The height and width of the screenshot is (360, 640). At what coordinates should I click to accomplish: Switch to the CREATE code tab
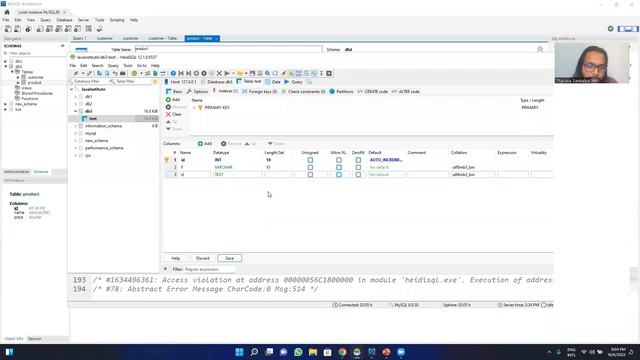(372, 92)
